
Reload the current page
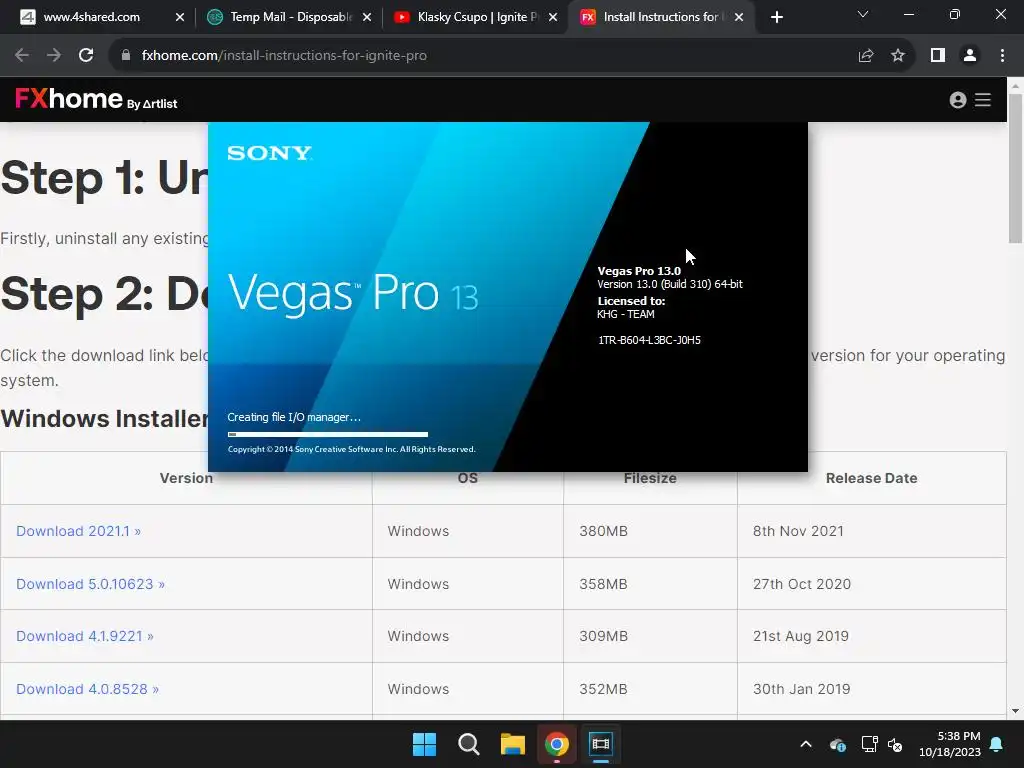(86, 56)
